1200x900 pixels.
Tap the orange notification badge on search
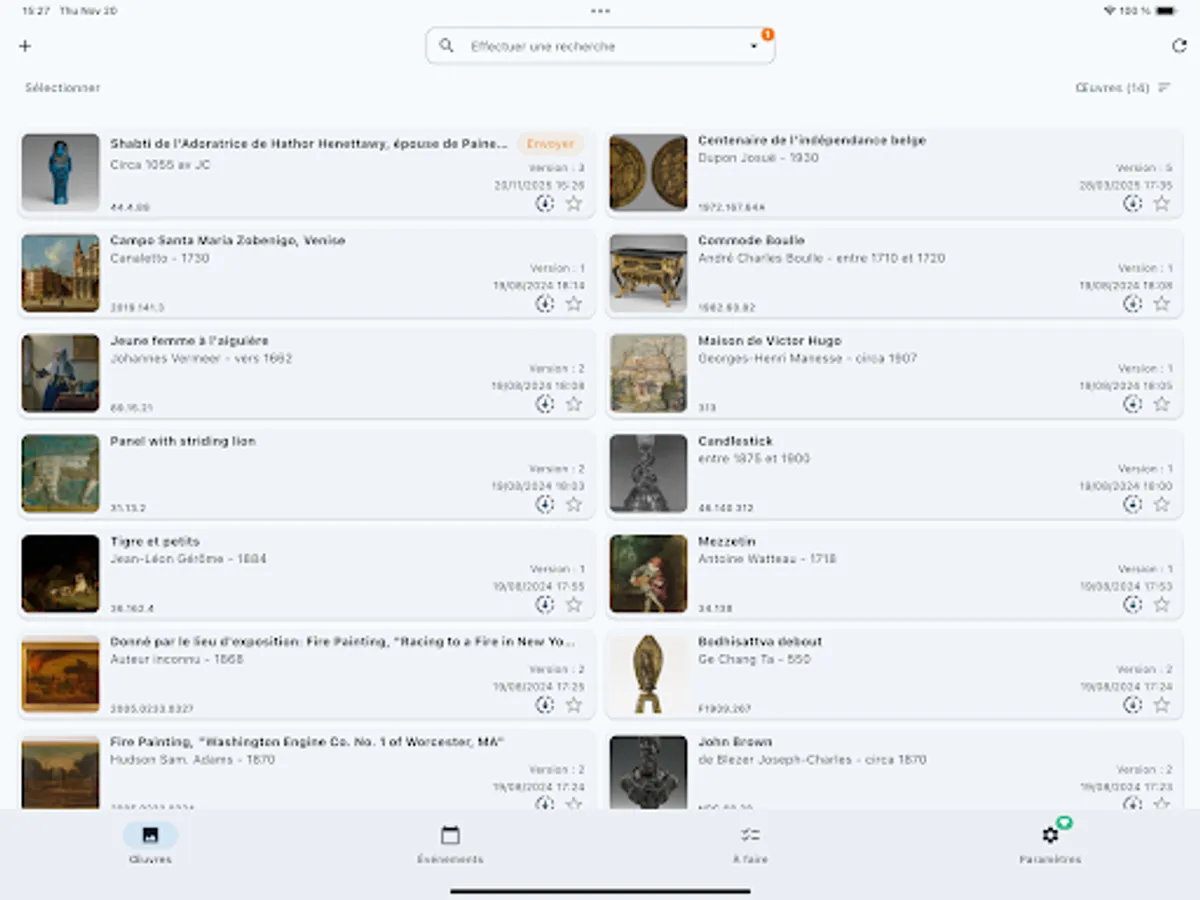(767, 35)
